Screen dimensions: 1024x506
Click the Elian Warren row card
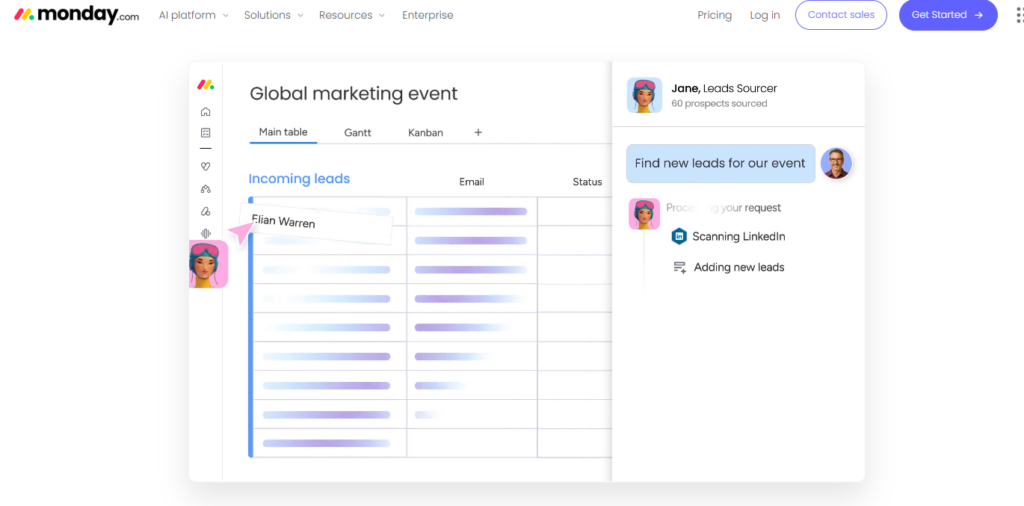coord(315,223)
